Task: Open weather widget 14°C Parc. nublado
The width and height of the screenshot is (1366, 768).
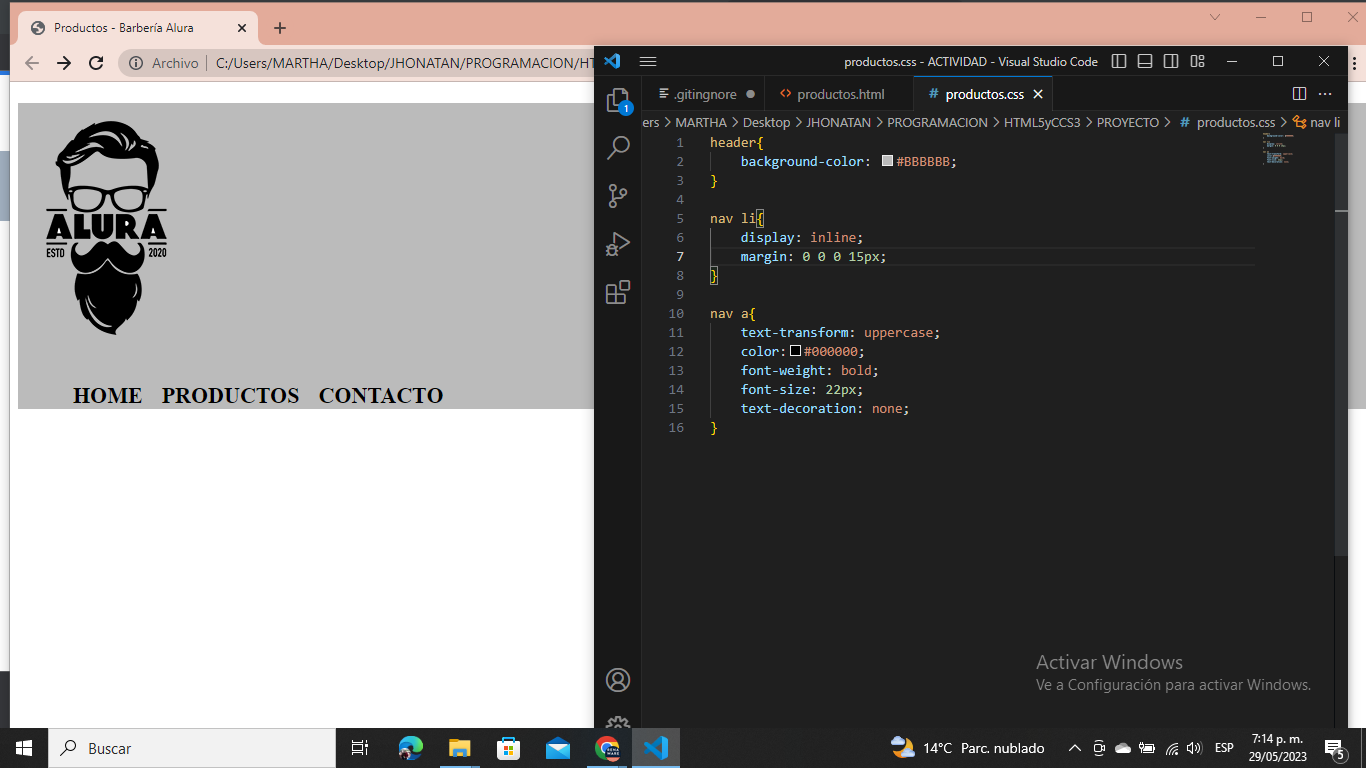Action: 967,748
